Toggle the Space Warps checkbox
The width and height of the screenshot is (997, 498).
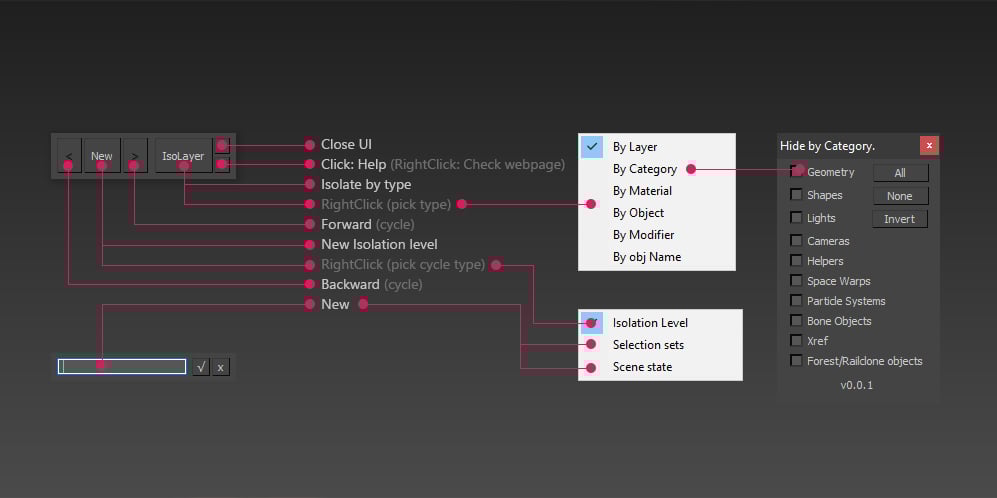tap(796, 280)
